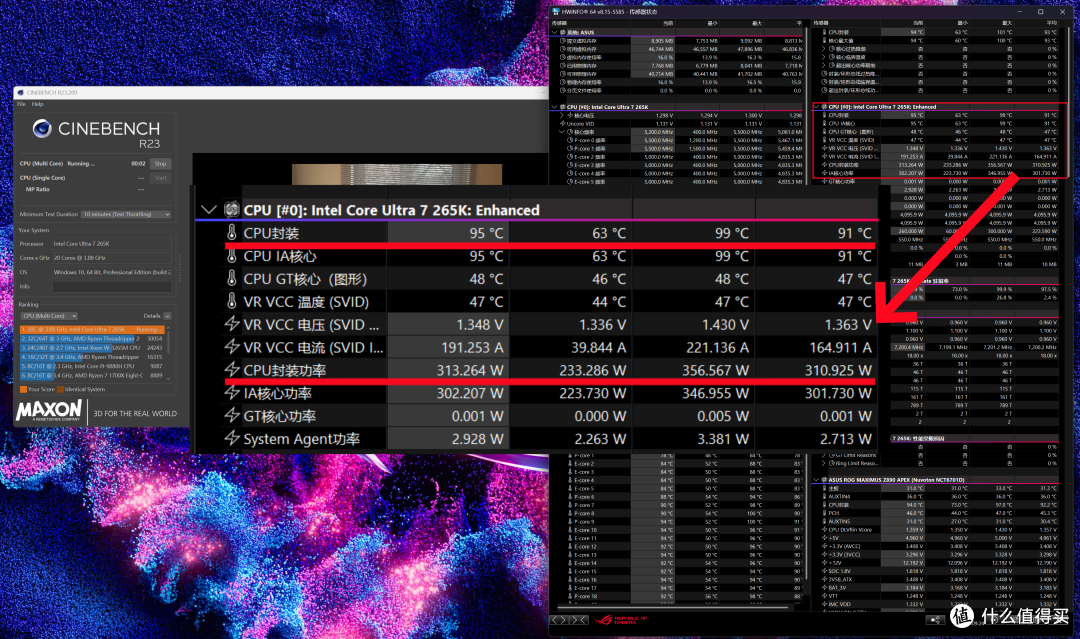Click the clock icon of P-core 1 频率 row
Image resolution: width=1080 pixels, height=639 pixels.
coord(570,149)
